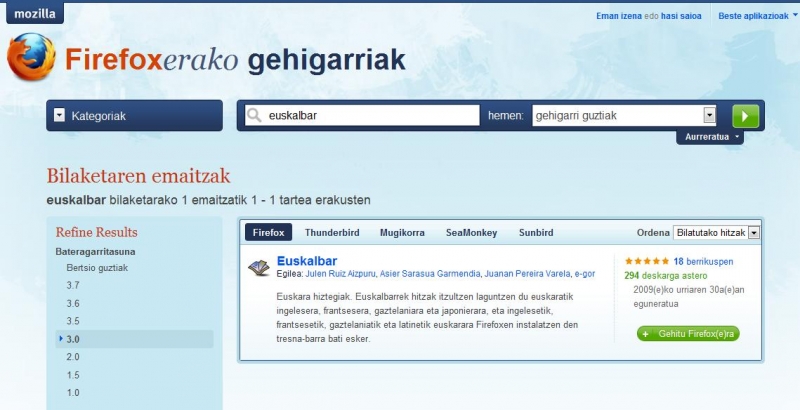Image resolution: width=800 pixels, height=410 pixels.
Task: Click author Juanan Pereira Varela
Action: (x=527, y=274)
